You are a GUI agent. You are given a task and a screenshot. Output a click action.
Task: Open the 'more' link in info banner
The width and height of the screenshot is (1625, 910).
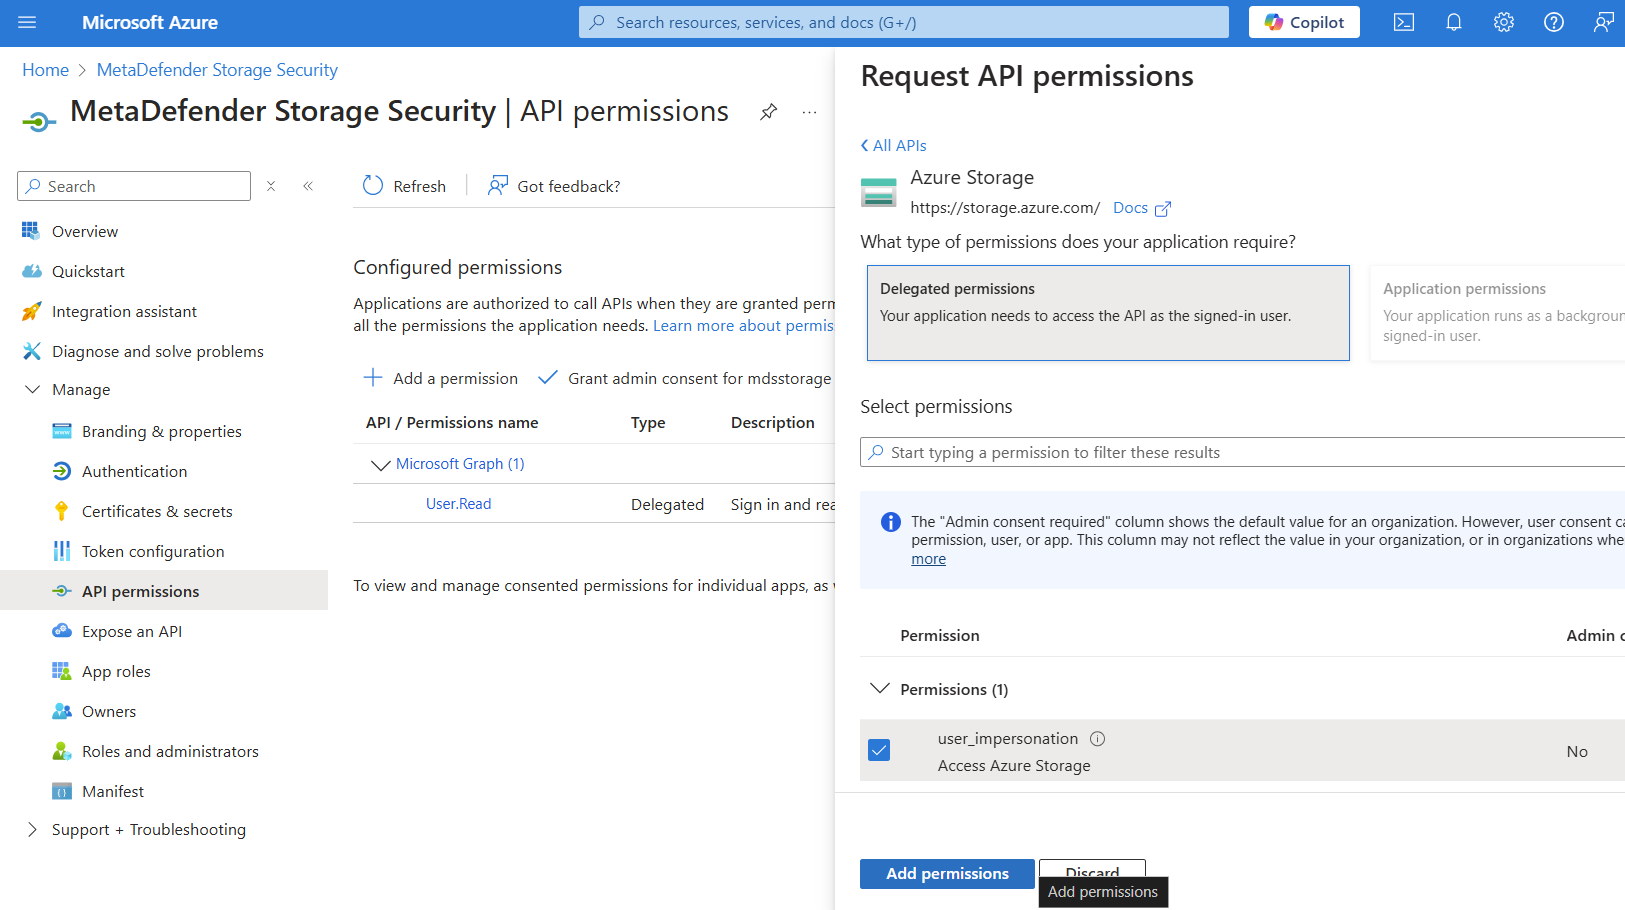tap(928, 559)
